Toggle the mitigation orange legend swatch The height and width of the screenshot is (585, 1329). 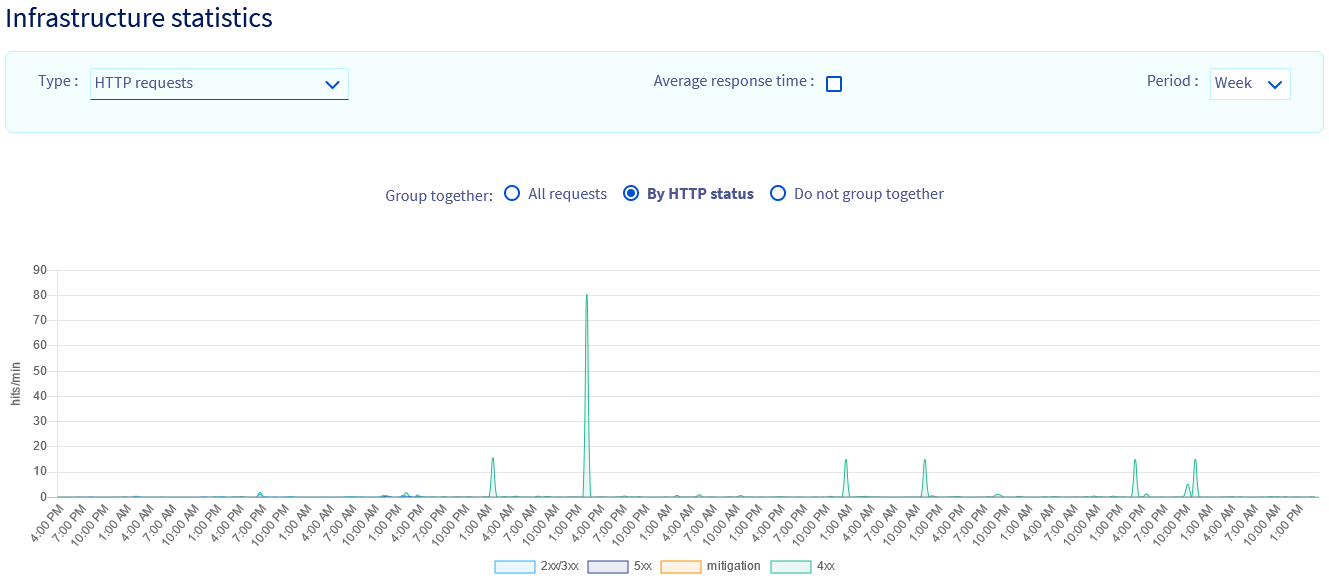[x=681, y=567]
